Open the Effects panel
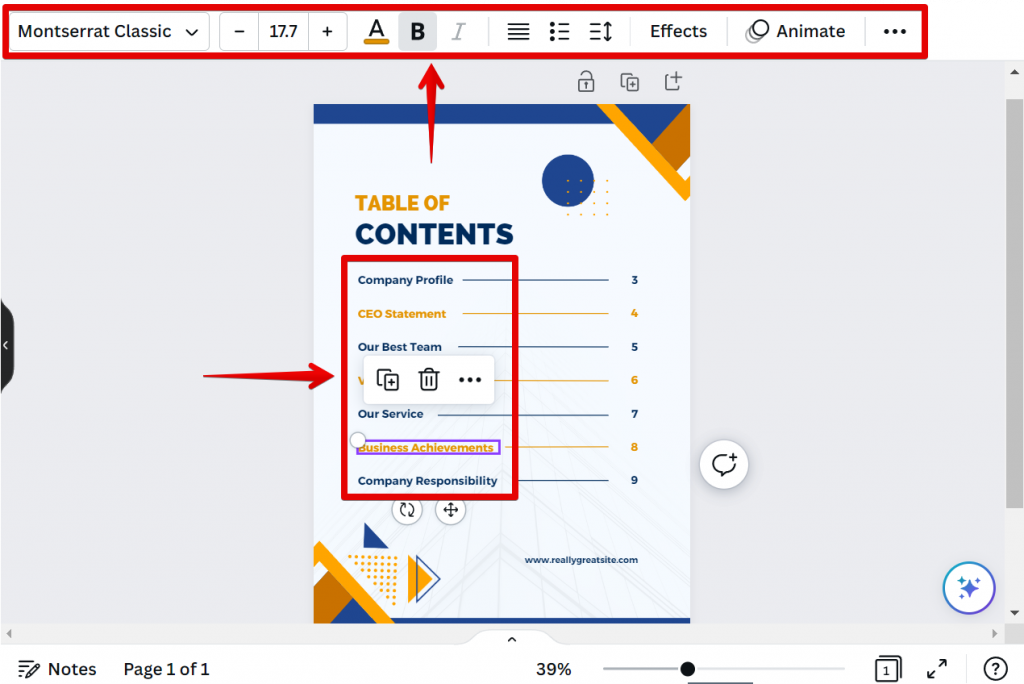The image size is (1024, 684). [677, 31]
